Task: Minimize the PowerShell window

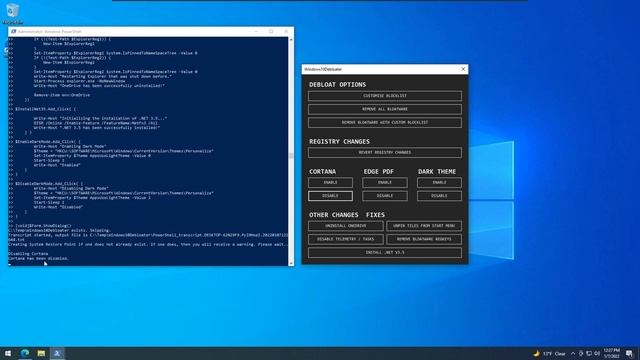Action: tap(256, 31)
